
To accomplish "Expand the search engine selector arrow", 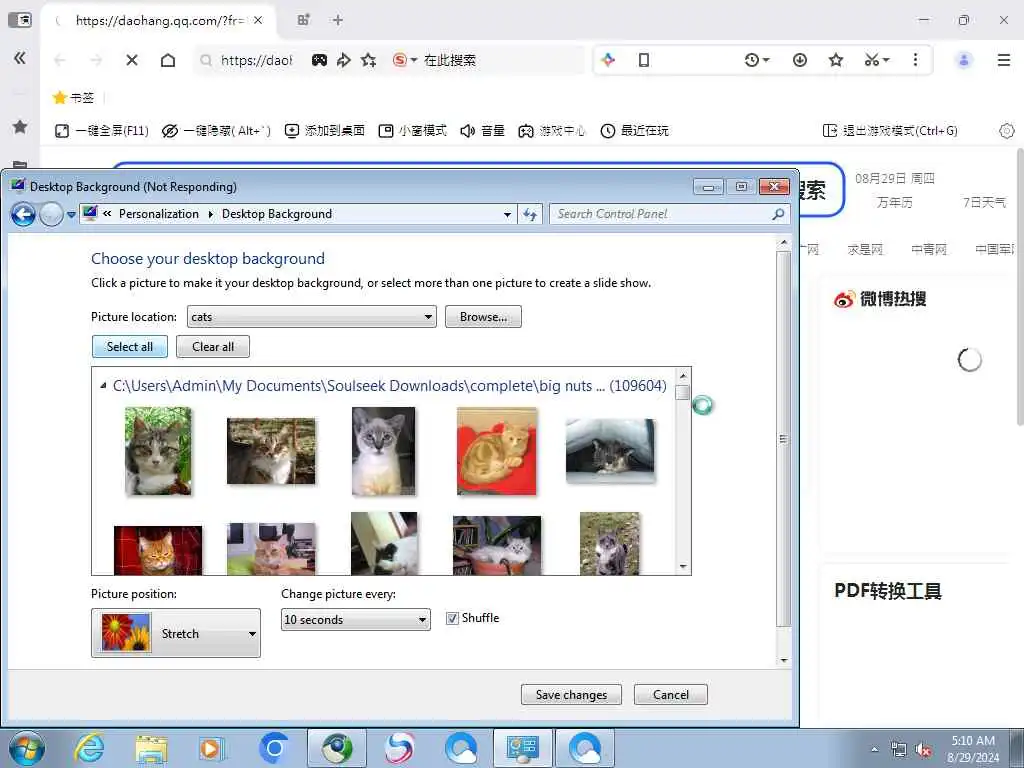I will pyautogui.click(x=414, y=60).
